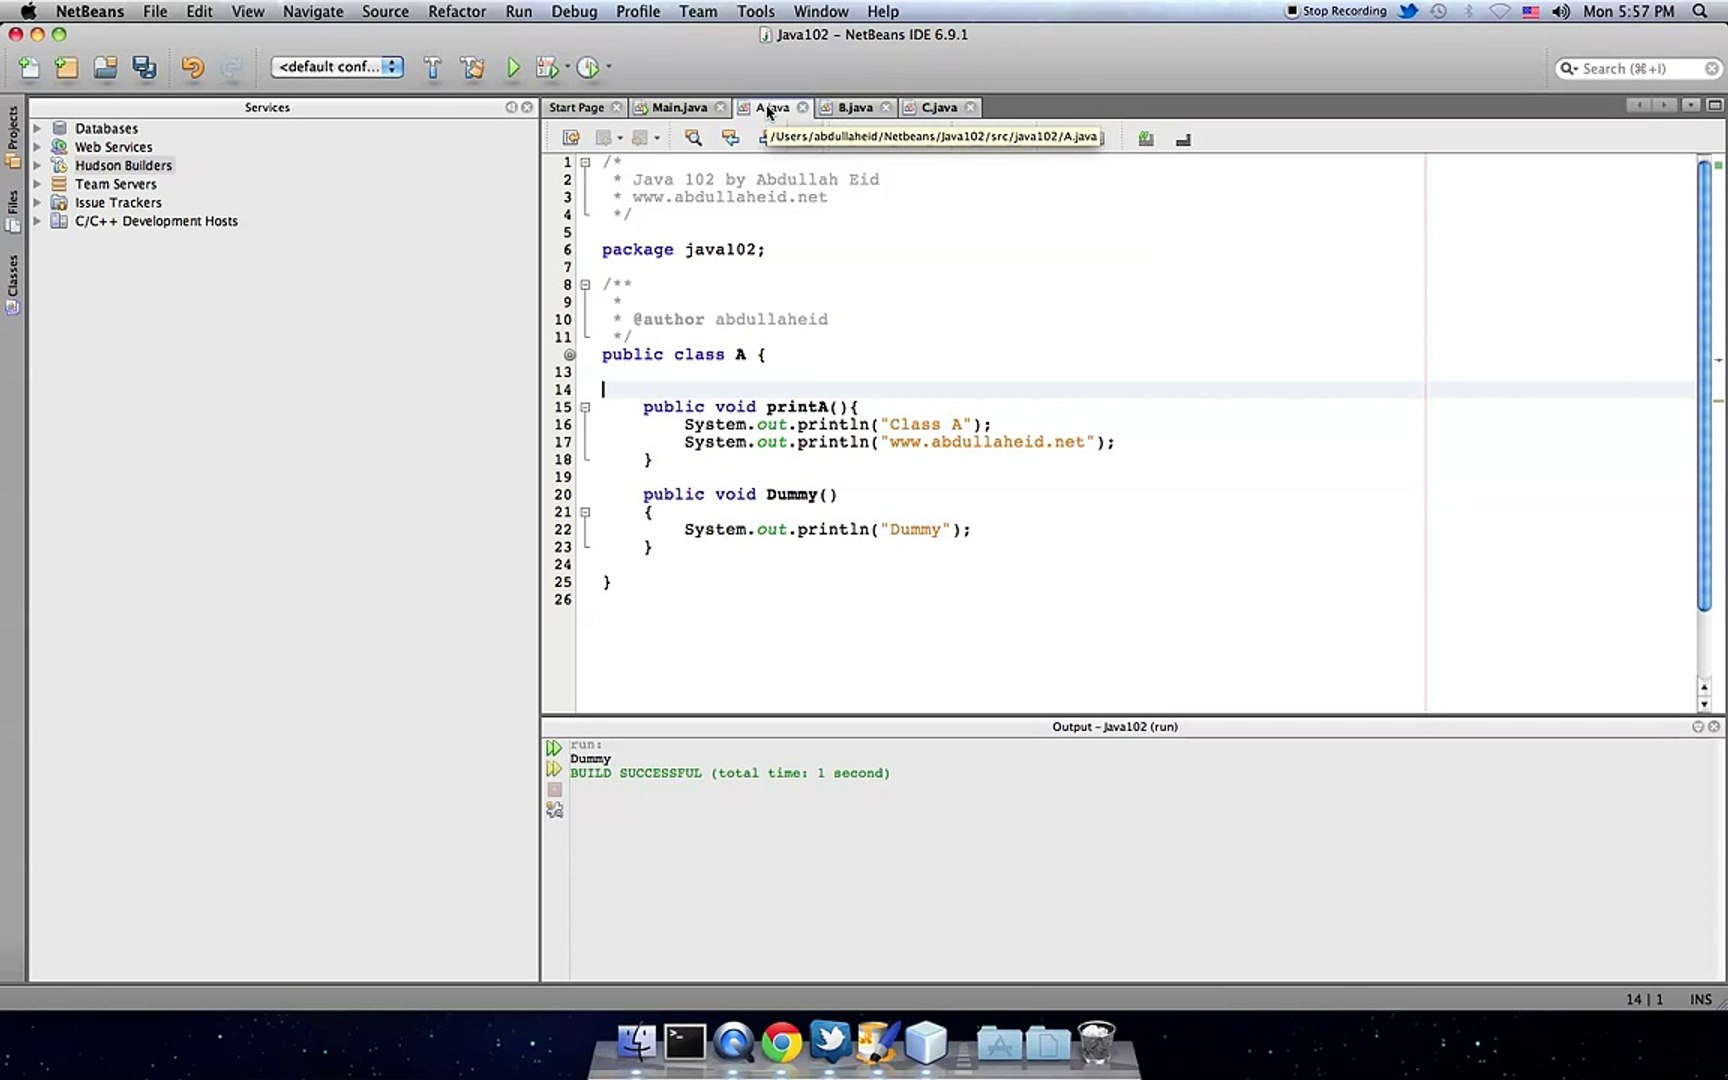Click Stop Recording in the menu bar
The height and width of the screenshot is (1080, 1728).
(x=1337, y=11)
